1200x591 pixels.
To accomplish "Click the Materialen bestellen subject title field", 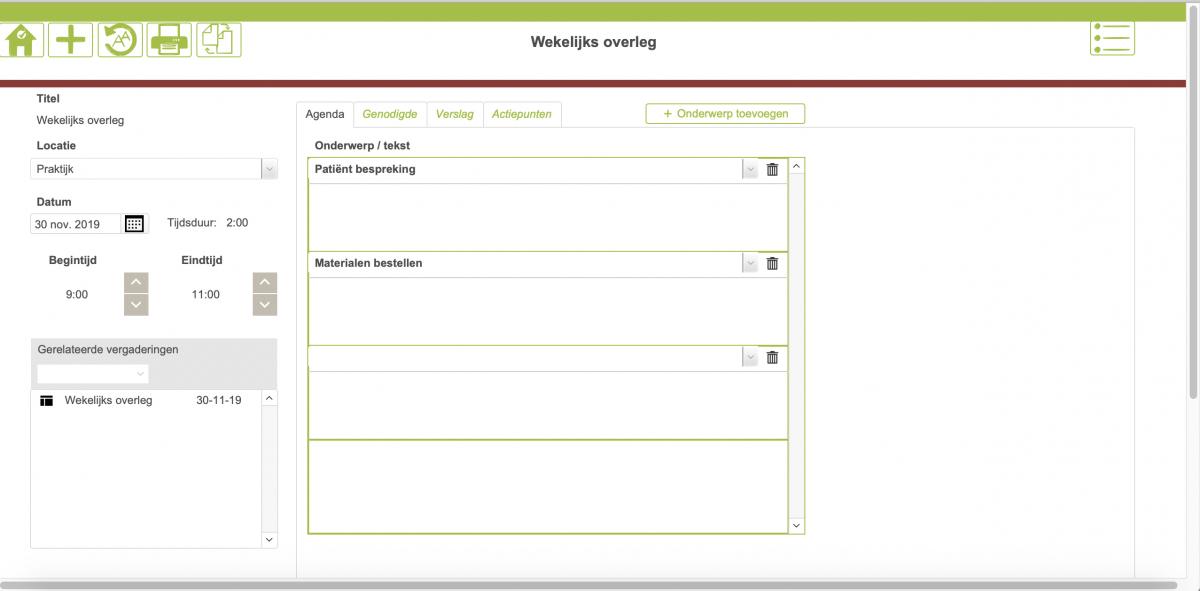I will [x=526, y=263].
